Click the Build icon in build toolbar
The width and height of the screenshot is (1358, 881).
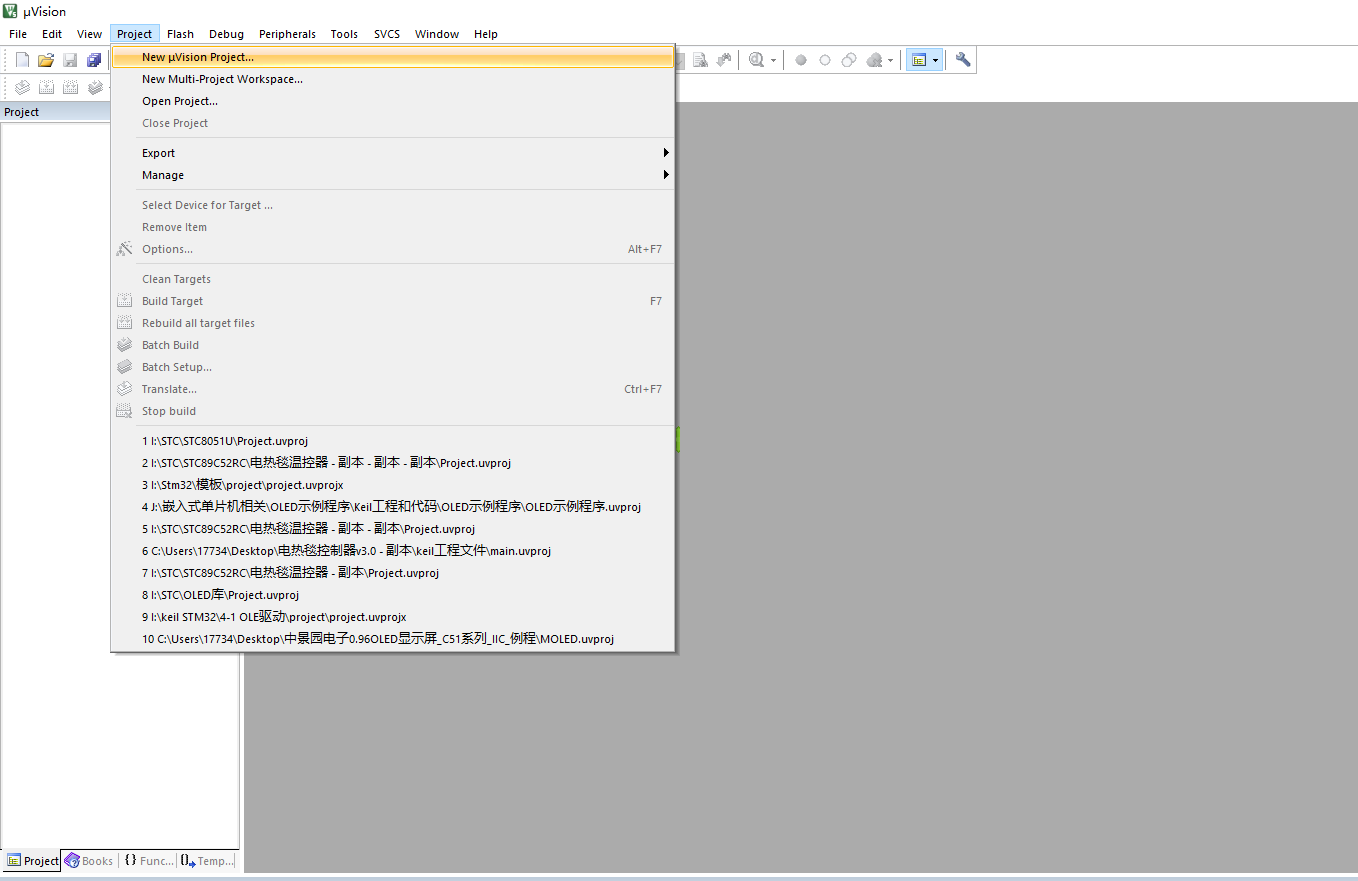46,87
